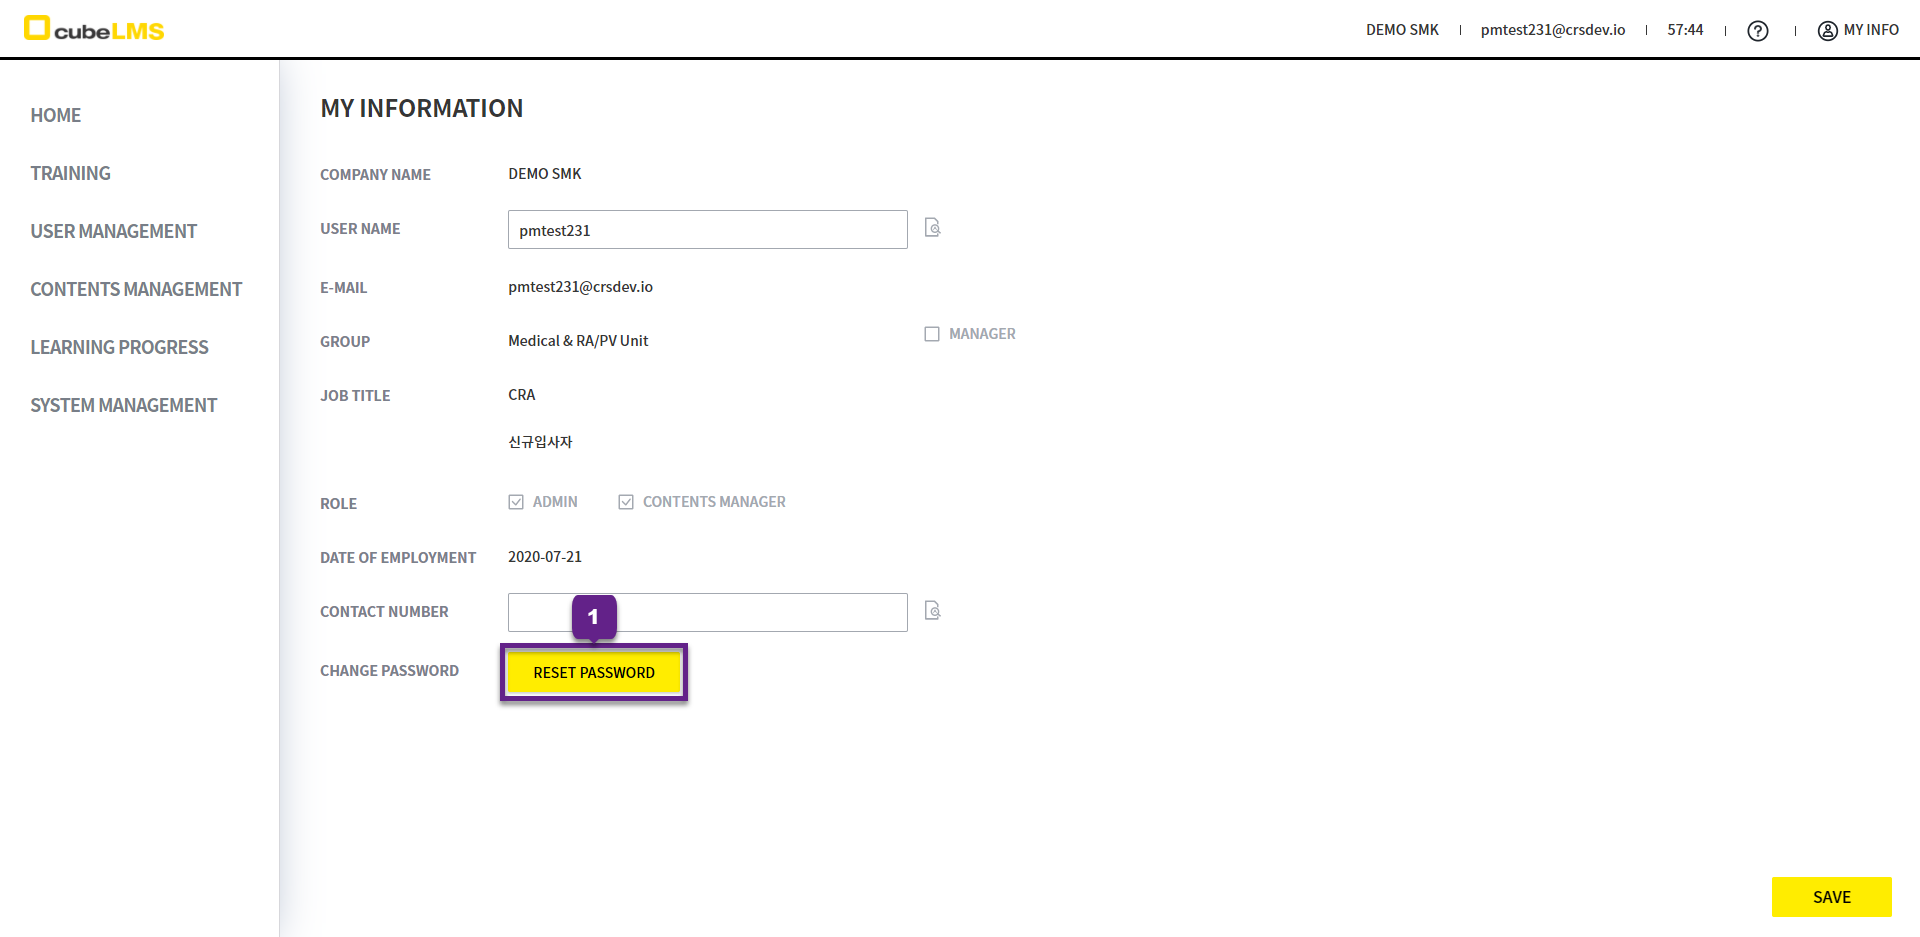
Task: Click document search icon beside USER NAME field
Action: [932, 228]
